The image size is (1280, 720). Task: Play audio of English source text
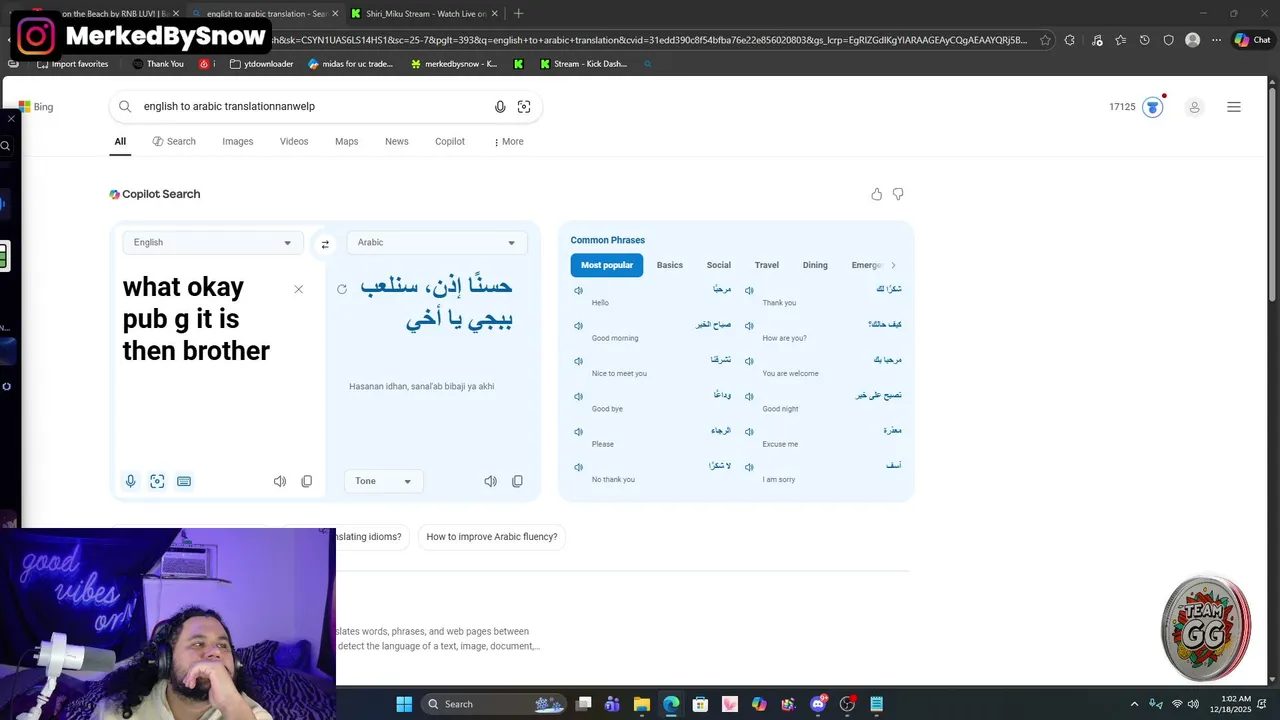280,481
